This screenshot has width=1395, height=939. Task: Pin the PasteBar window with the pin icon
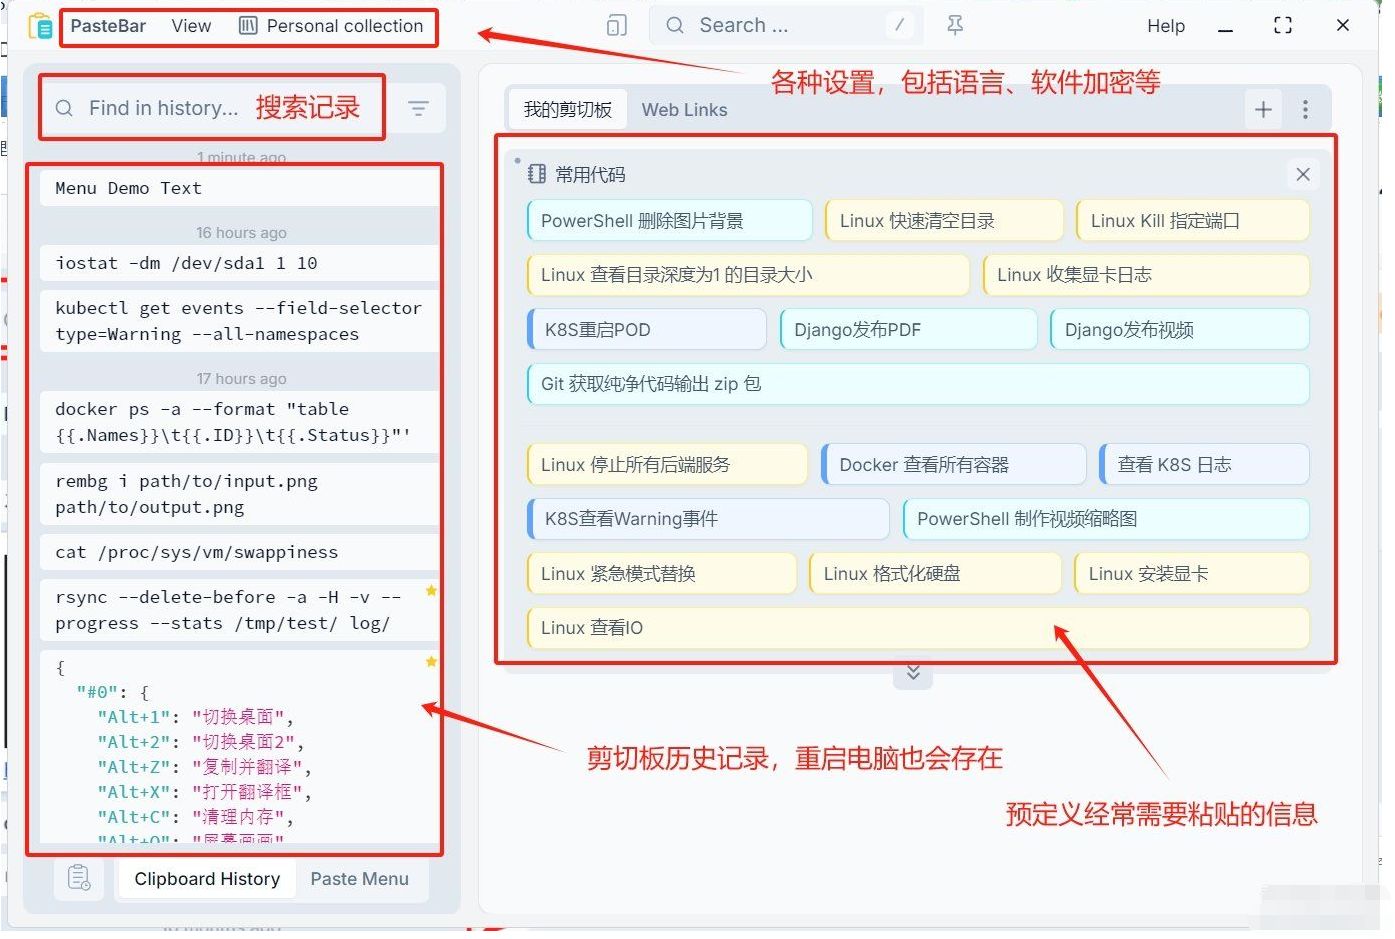[x=954, y=25]
